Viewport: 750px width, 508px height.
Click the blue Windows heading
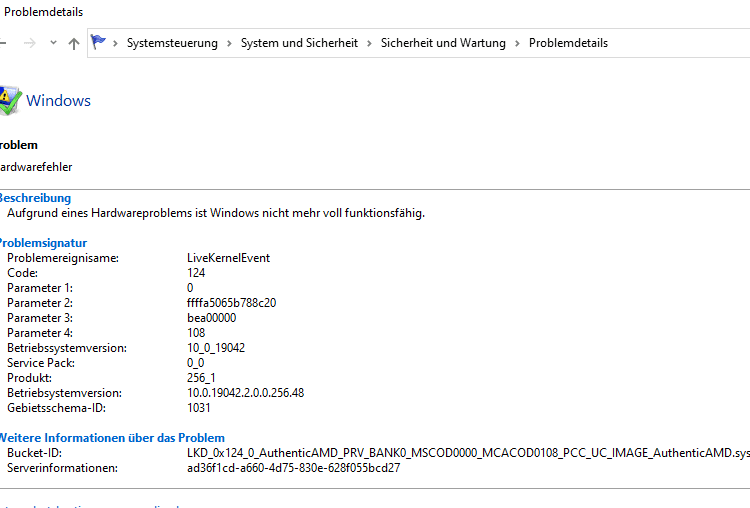(x=58, y=100)
